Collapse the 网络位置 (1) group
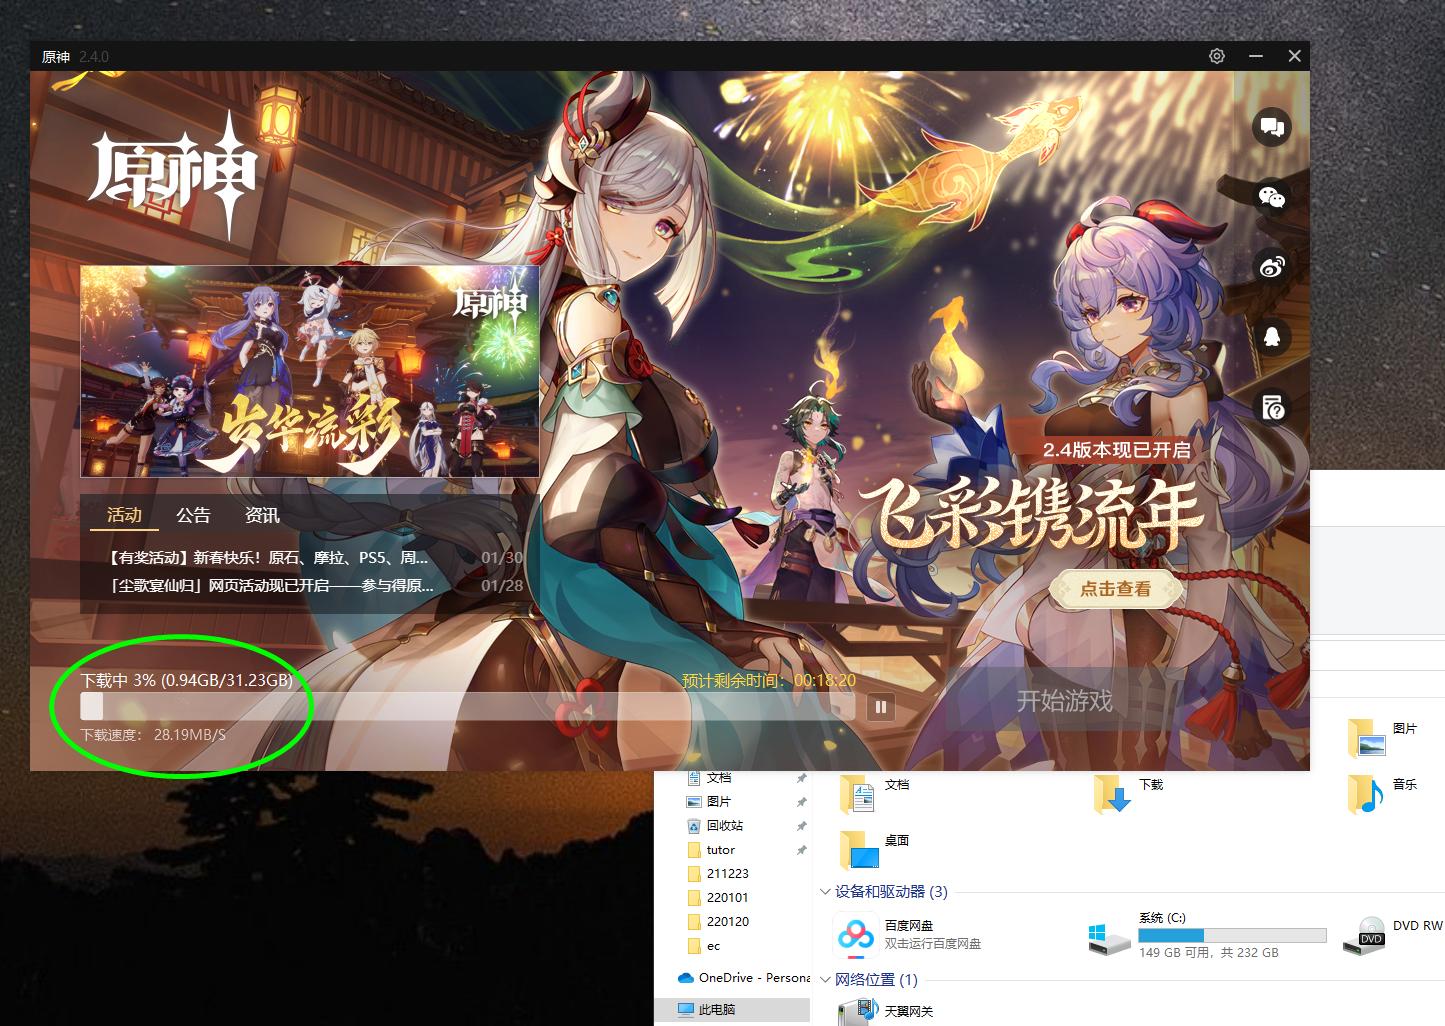Image resolution: width=1445 pixels, height=1026 pixels. tap(825, 979)
